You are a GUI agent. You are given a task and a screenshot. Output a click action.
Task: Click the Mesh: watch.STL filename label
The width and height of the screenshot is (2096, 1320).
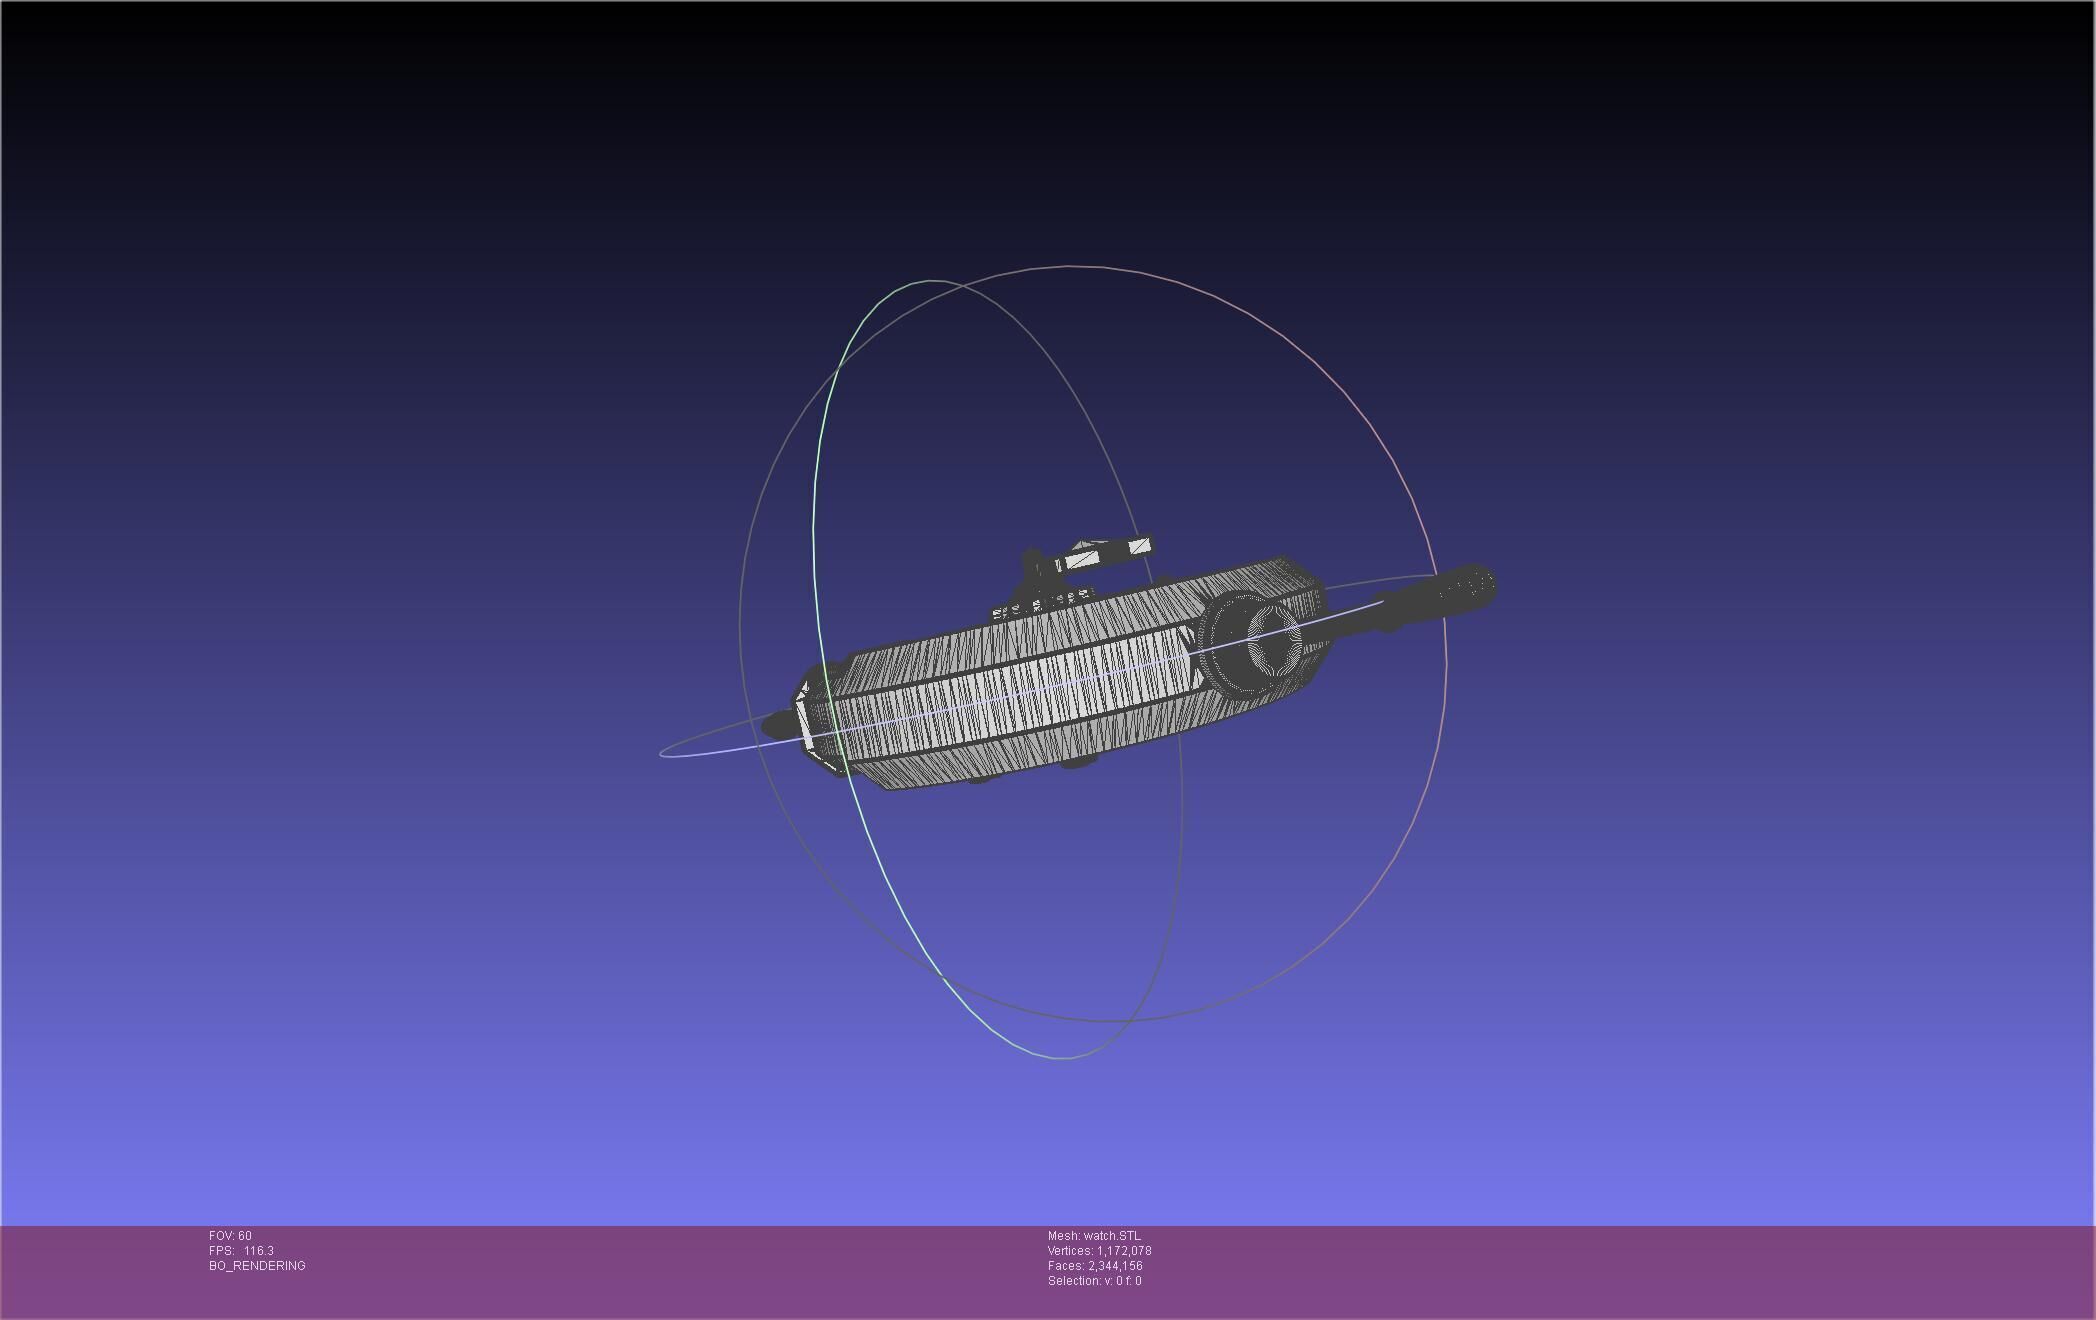pyautogui.click(x=1094, y=1236)
